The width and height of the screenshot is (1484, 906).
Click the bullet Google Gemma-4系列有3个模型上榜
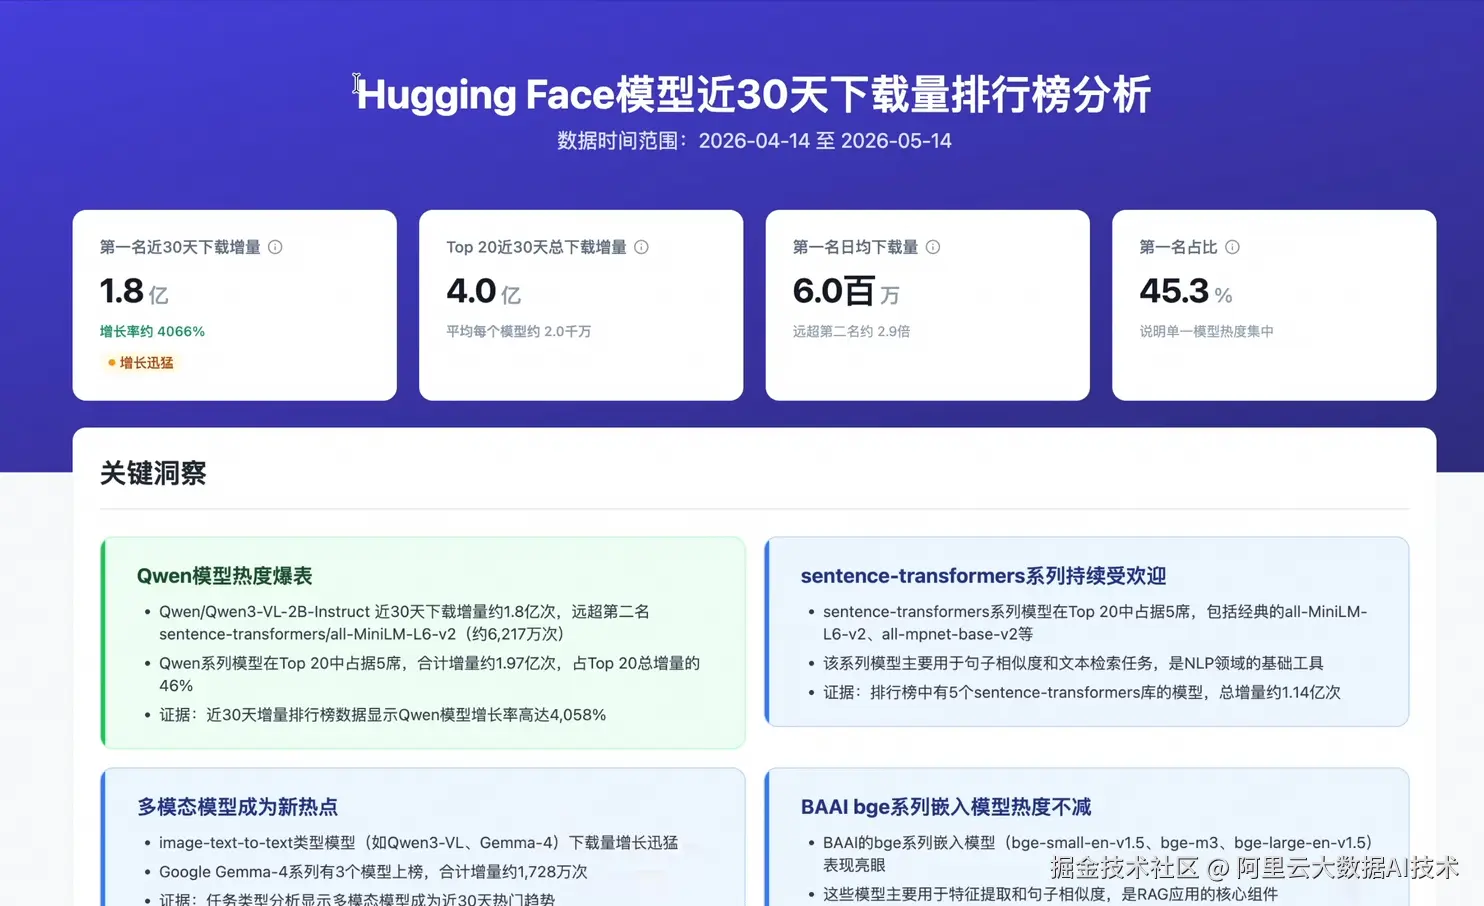point(373,872)
